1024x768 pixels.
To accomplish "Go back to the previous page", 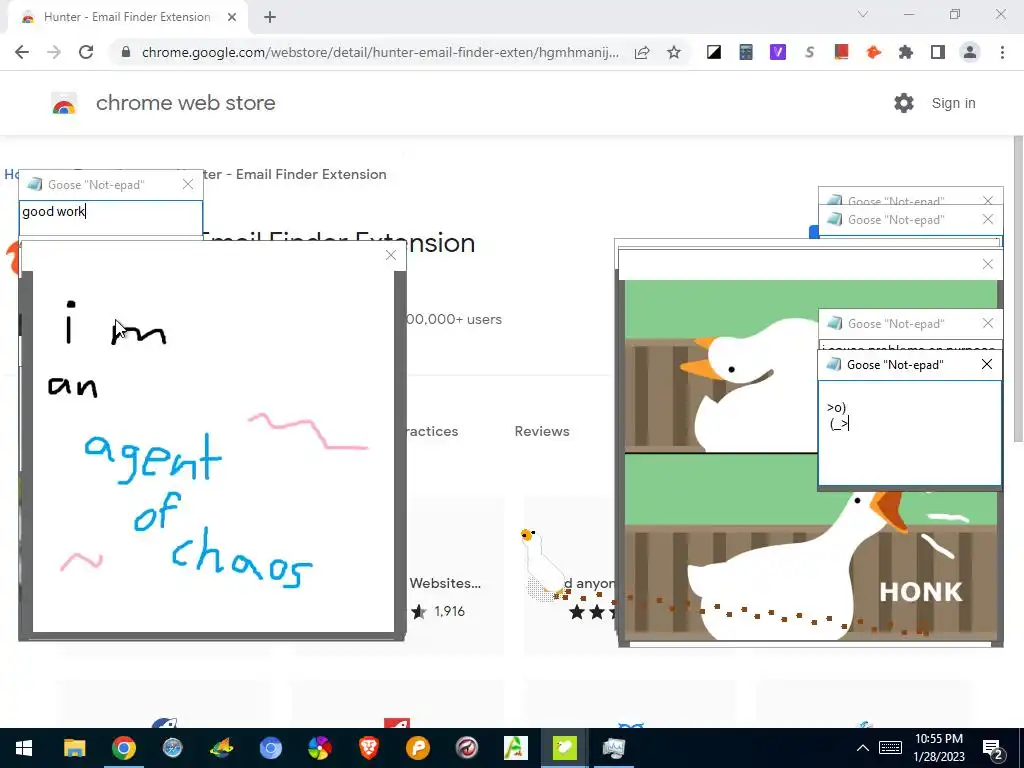I will point(22,52).
